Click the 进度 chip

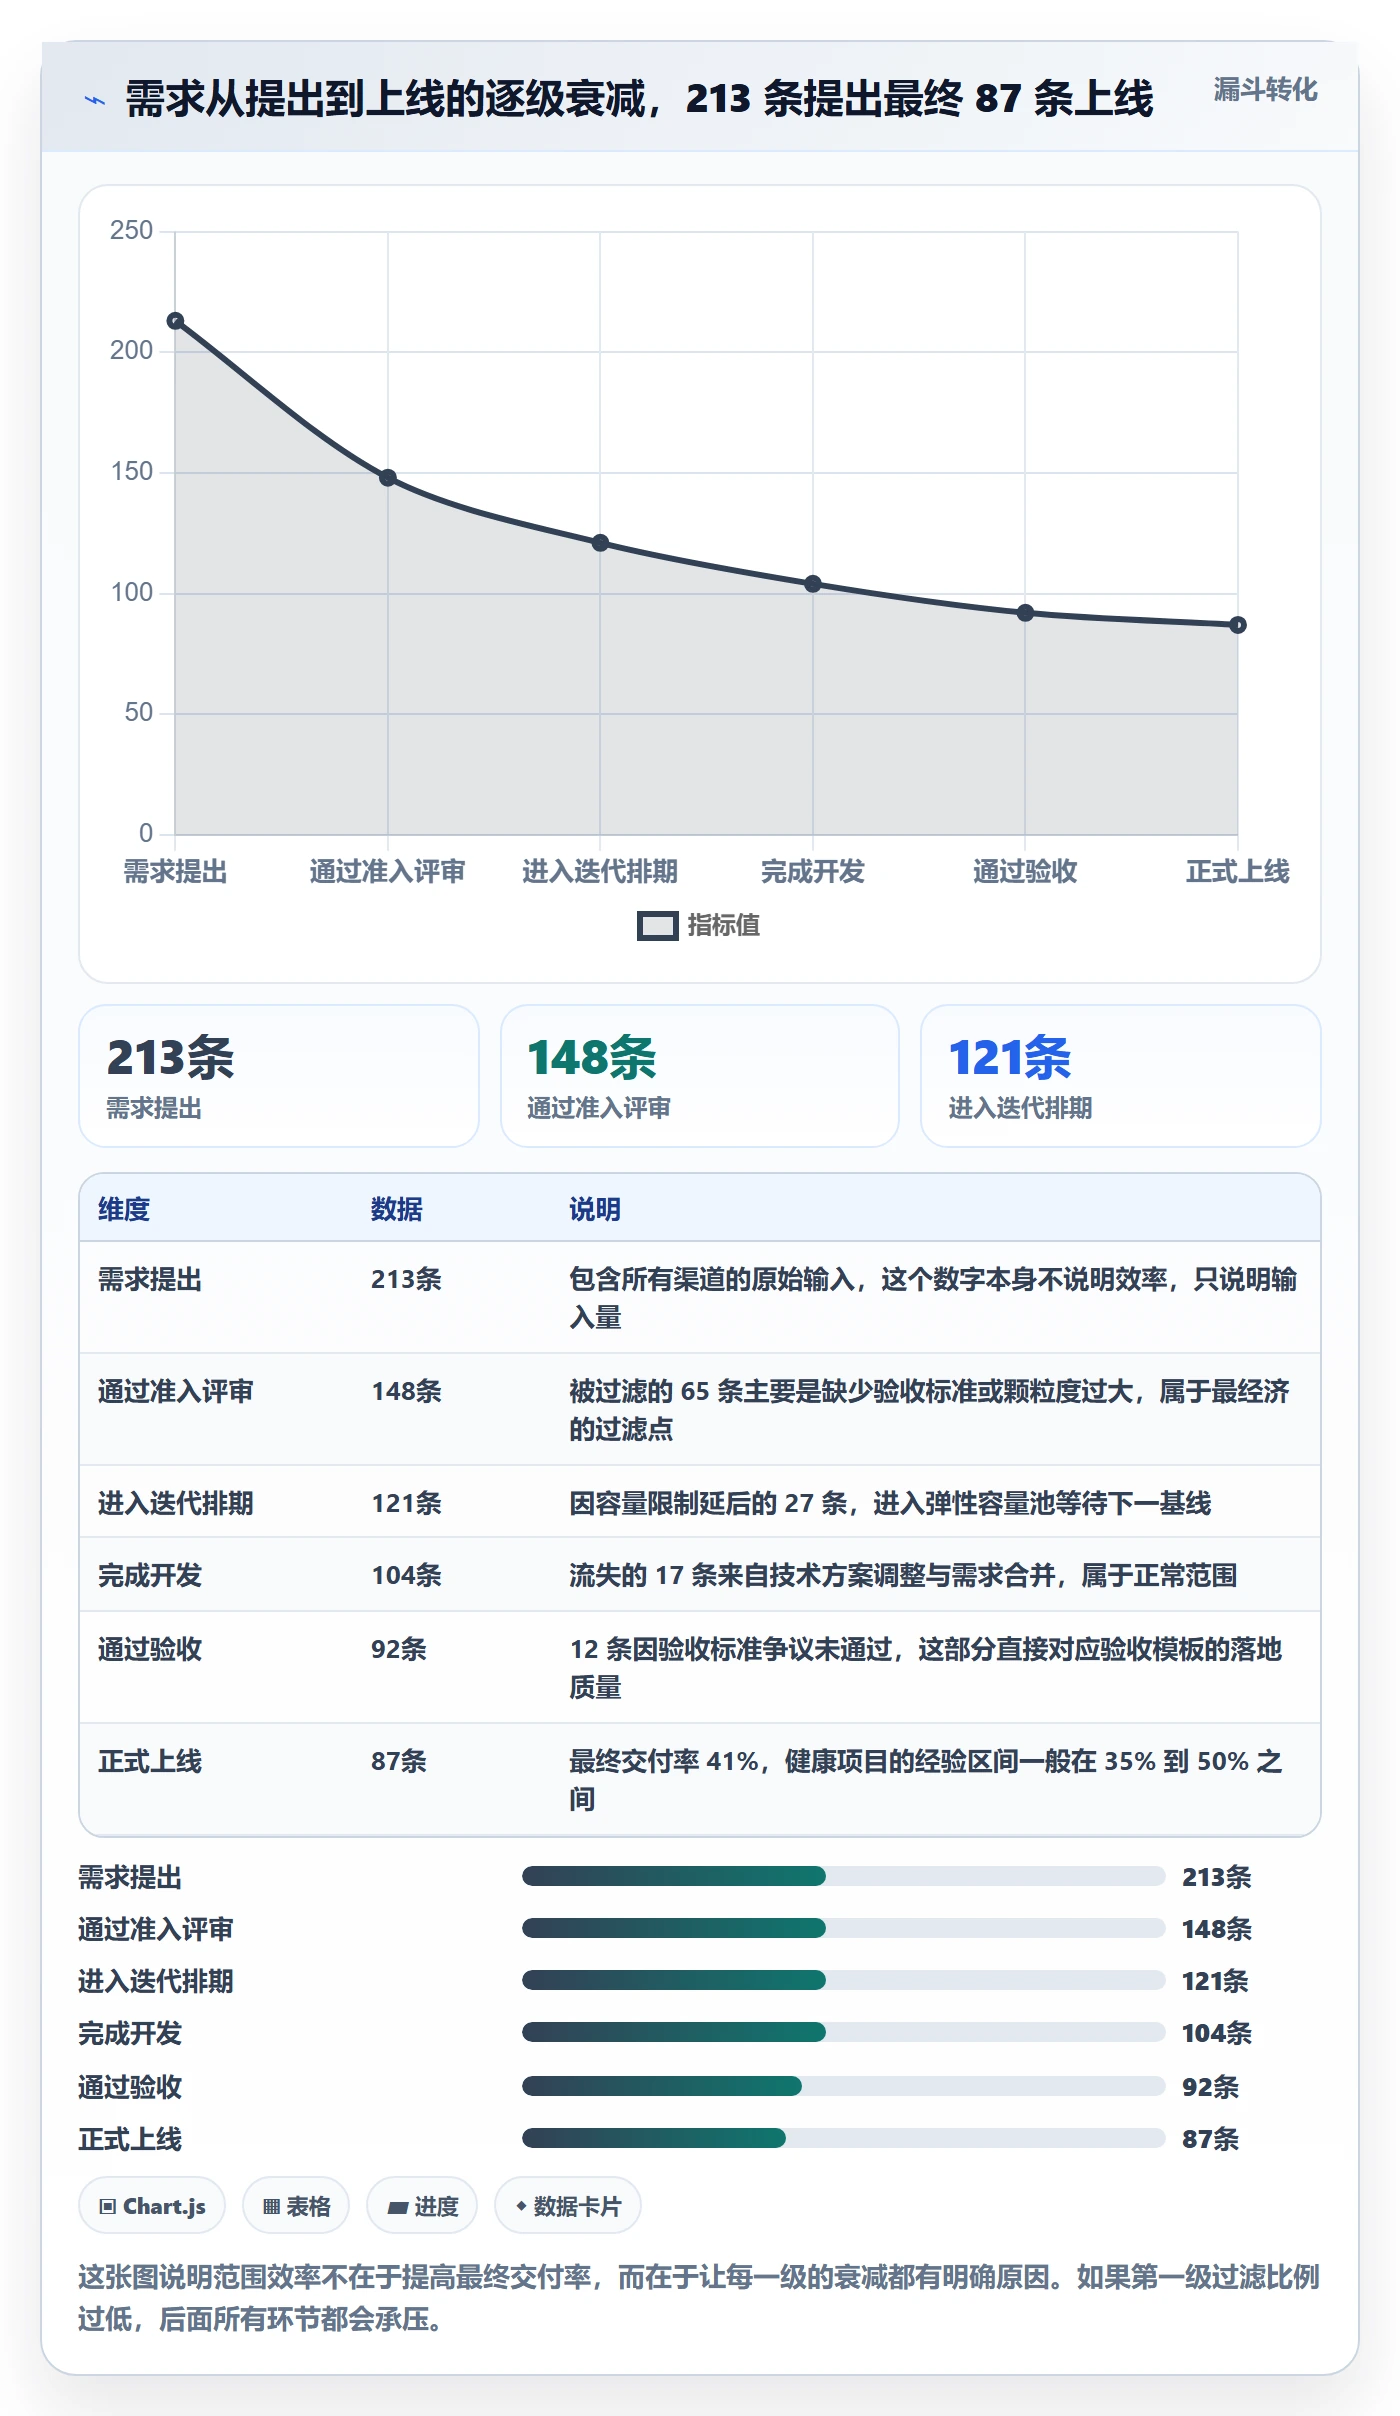click(422, 2206)
